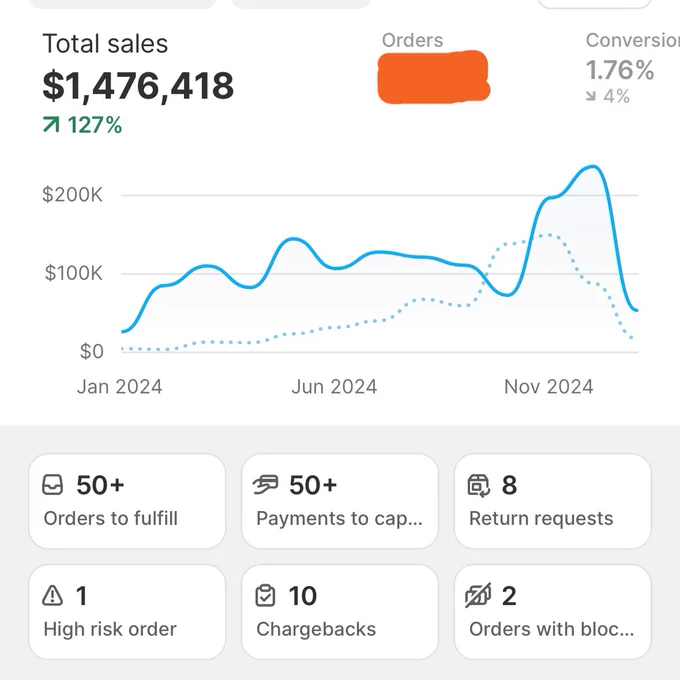This screenshot has width=680, height=680.
Task: Tap the green upward trend arrow
Action: pos(51,124)
